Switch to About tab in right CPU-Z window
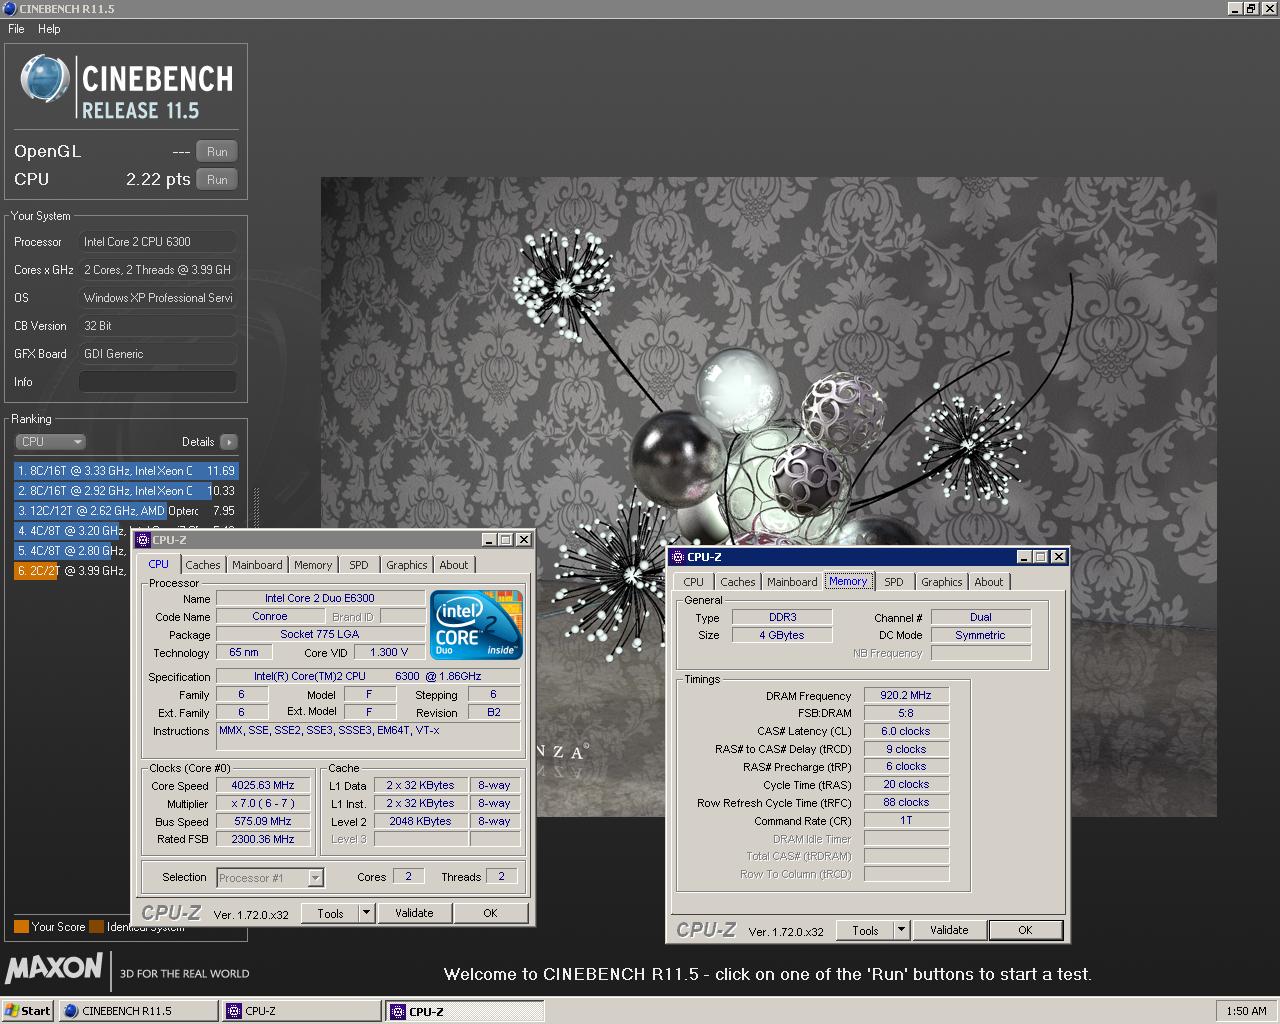 (x=989, y=582)
